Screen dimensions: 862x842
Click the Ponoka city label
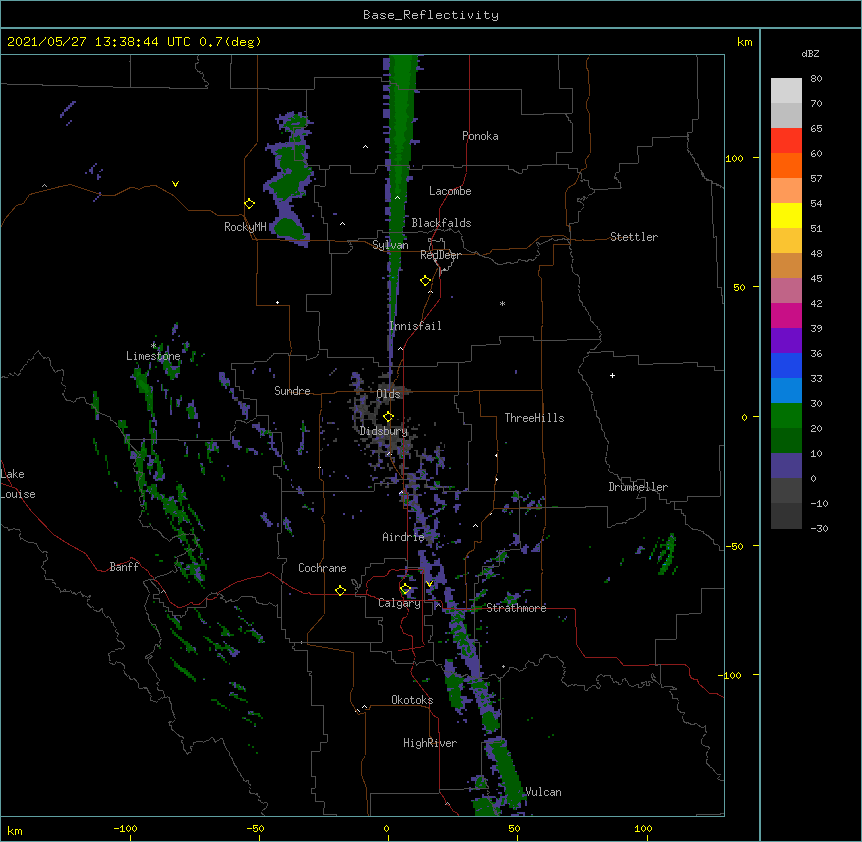click(480, 136)
